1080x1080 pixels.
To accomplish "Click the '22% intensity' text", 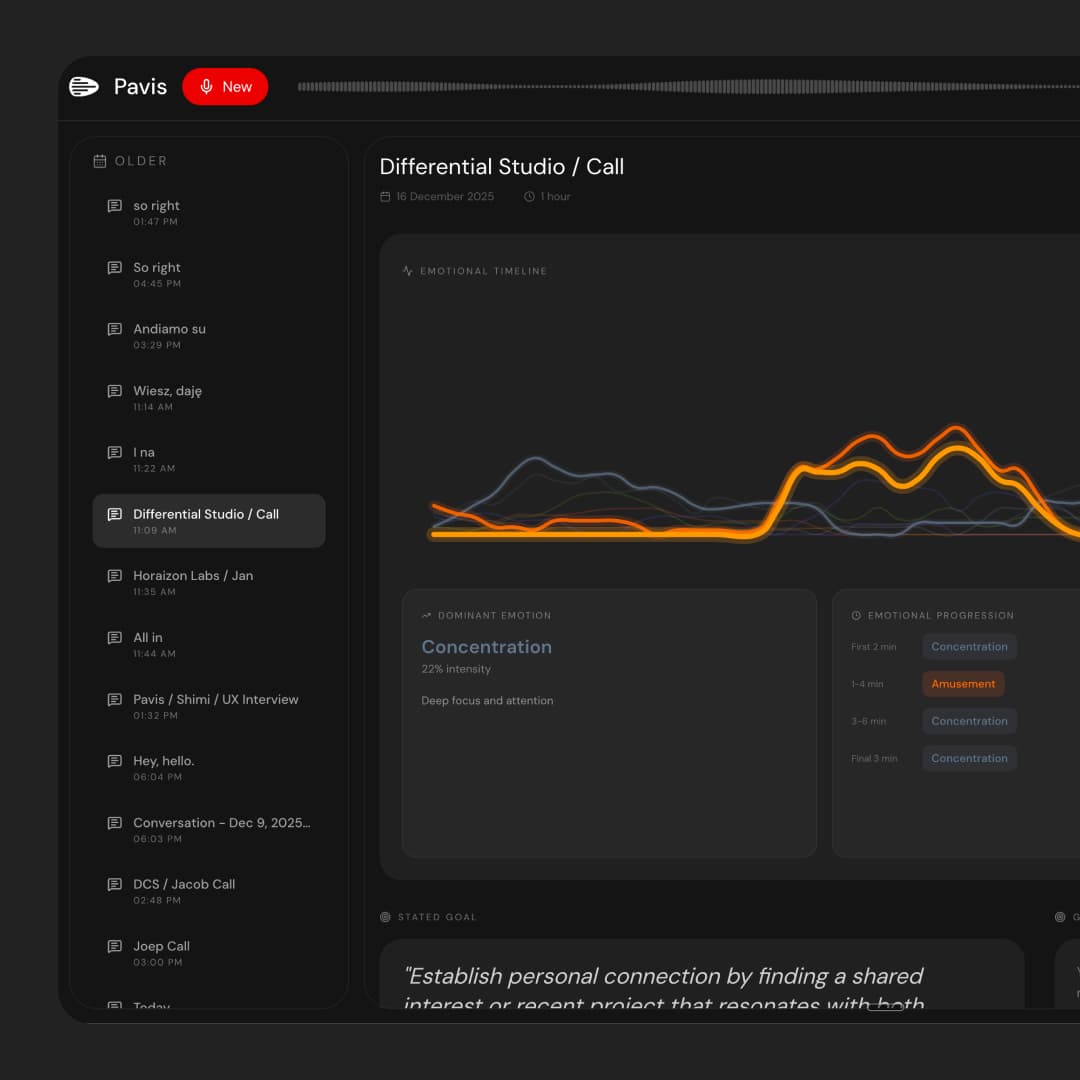I will pos(456,669).
